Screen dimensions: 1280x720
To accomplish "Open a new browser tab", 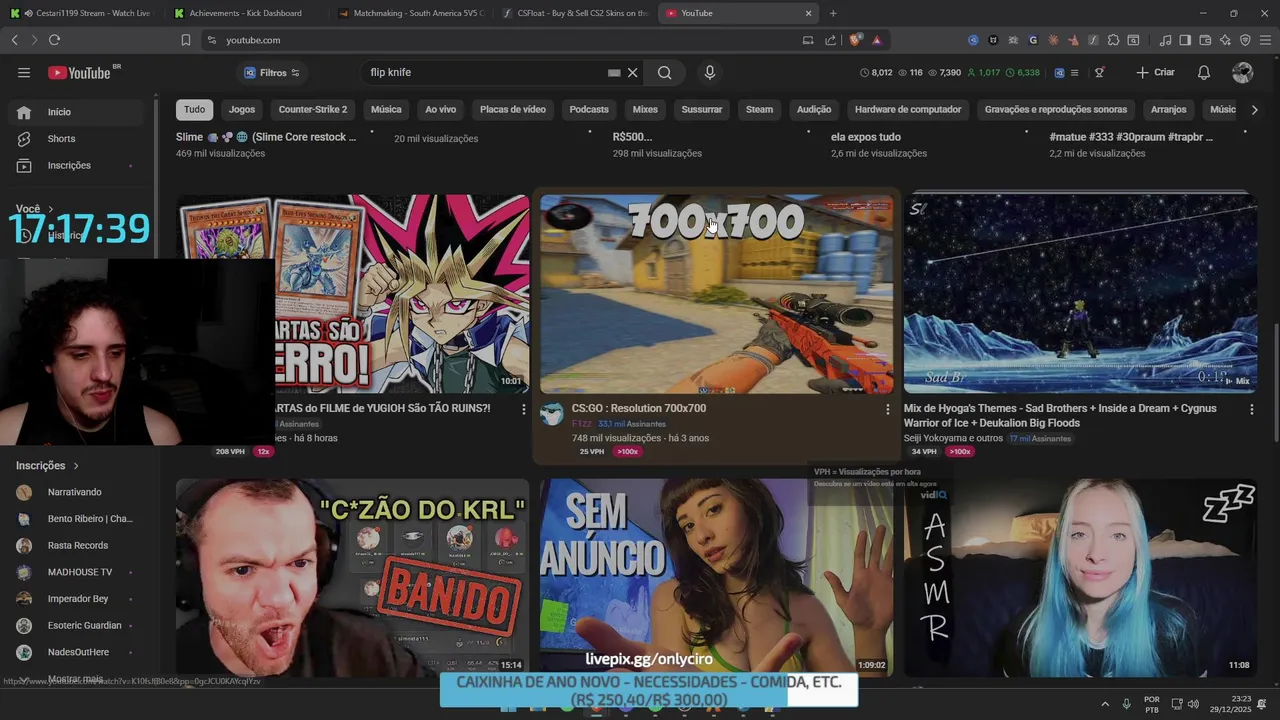I will (833, 13).
